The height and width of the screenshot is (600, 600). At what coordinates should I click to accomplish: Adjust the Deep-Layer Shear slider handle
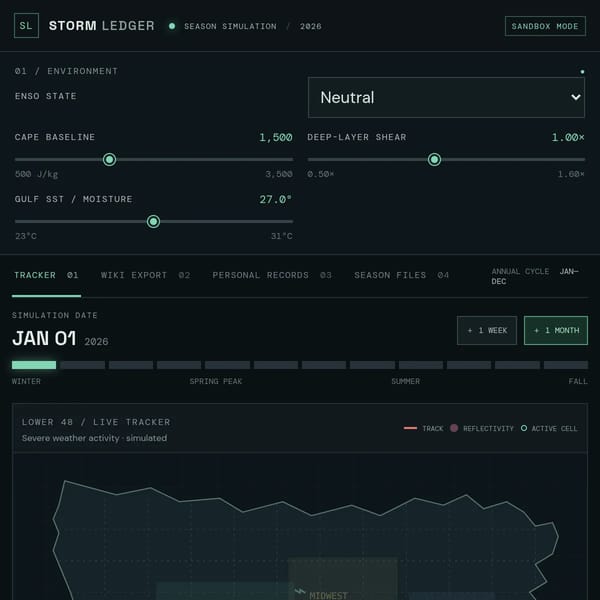pyautogui.click(x=434, y=160)
